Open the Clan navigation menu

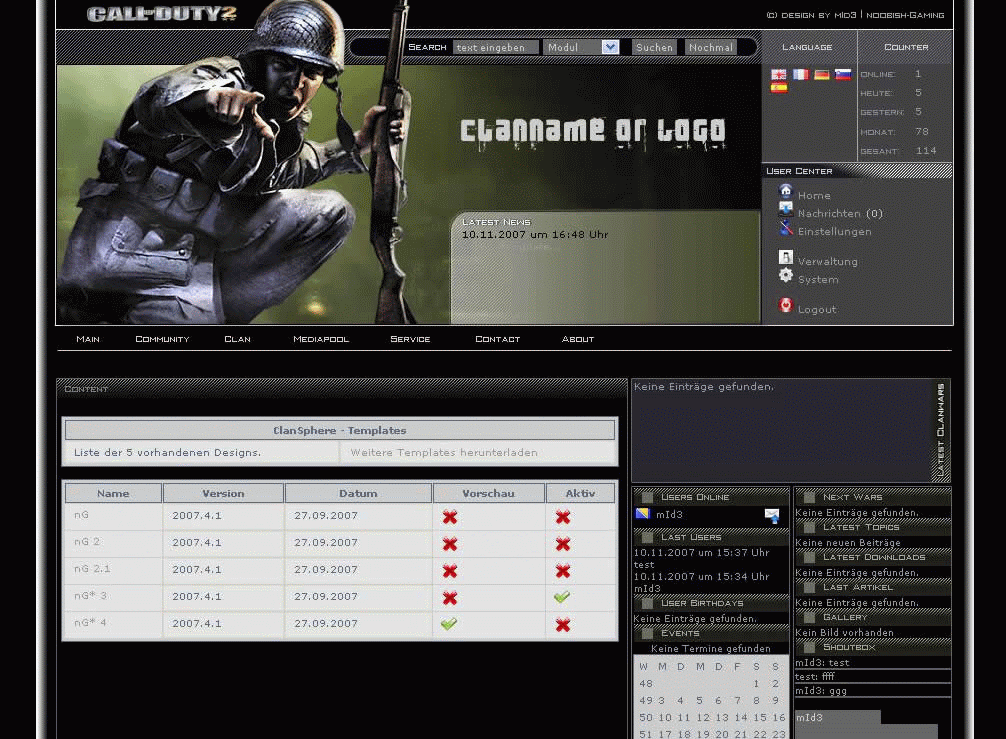[x=237, y=339]
